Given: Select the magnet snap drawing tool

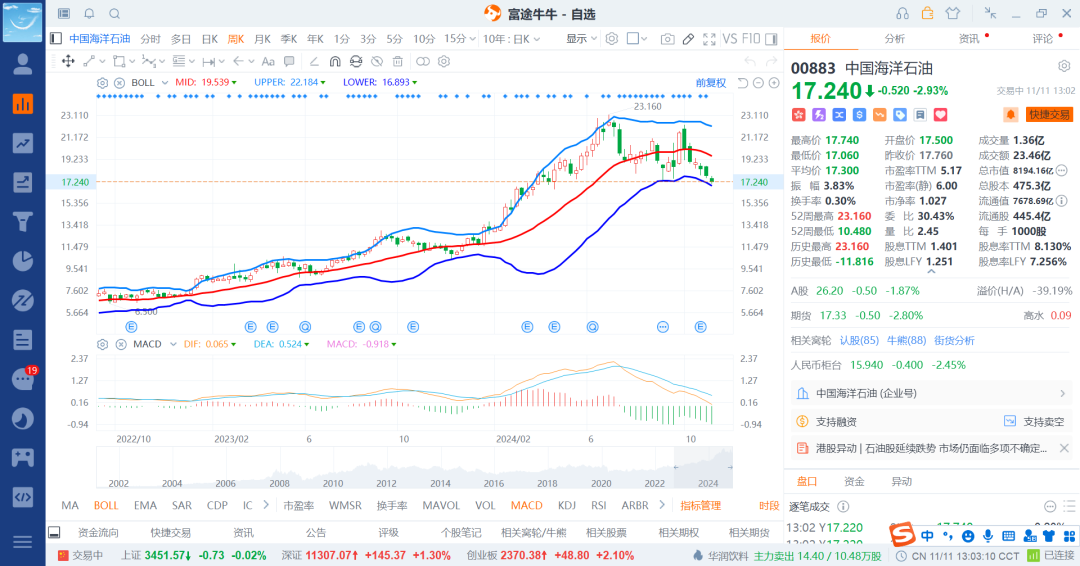Looking at the screenshot, I should point(334,61).
